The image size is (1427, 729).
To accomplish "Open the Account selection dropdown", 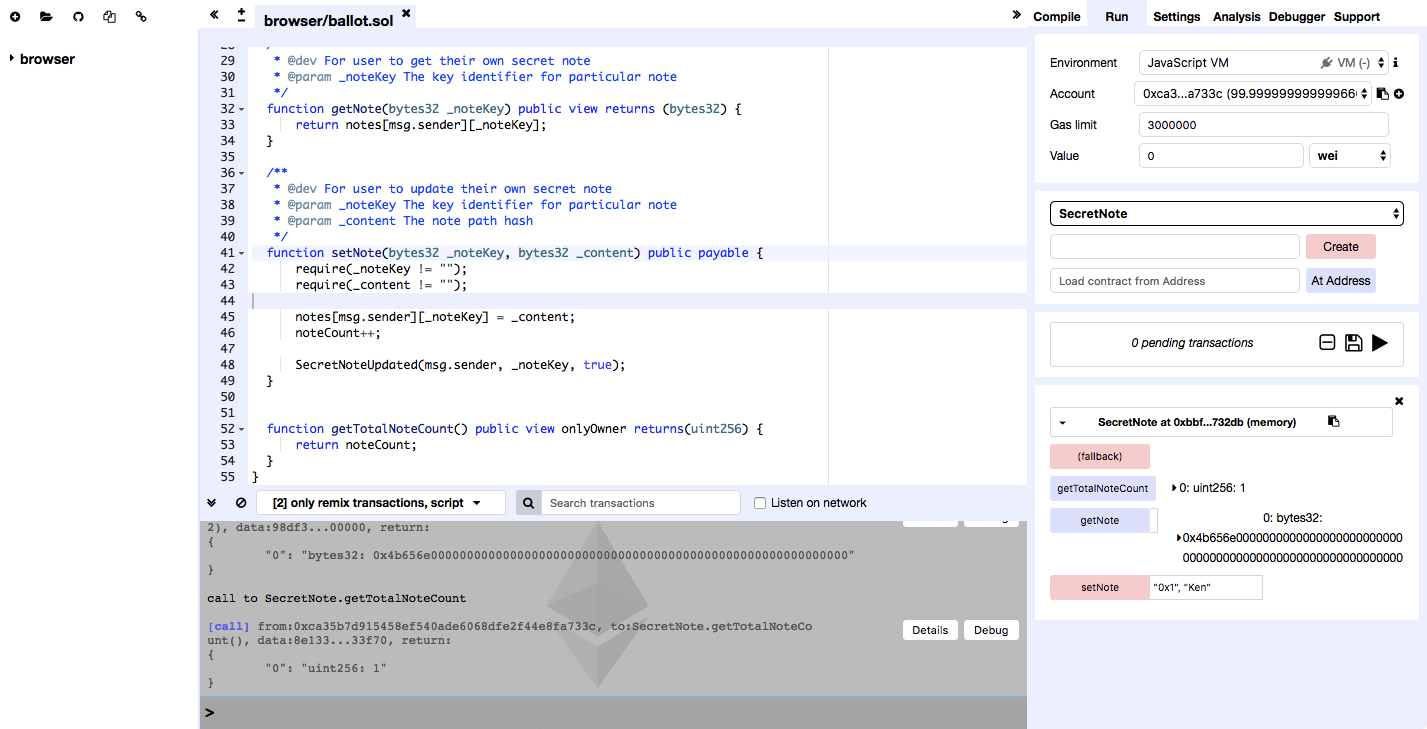I will [x=1255, y=94].
